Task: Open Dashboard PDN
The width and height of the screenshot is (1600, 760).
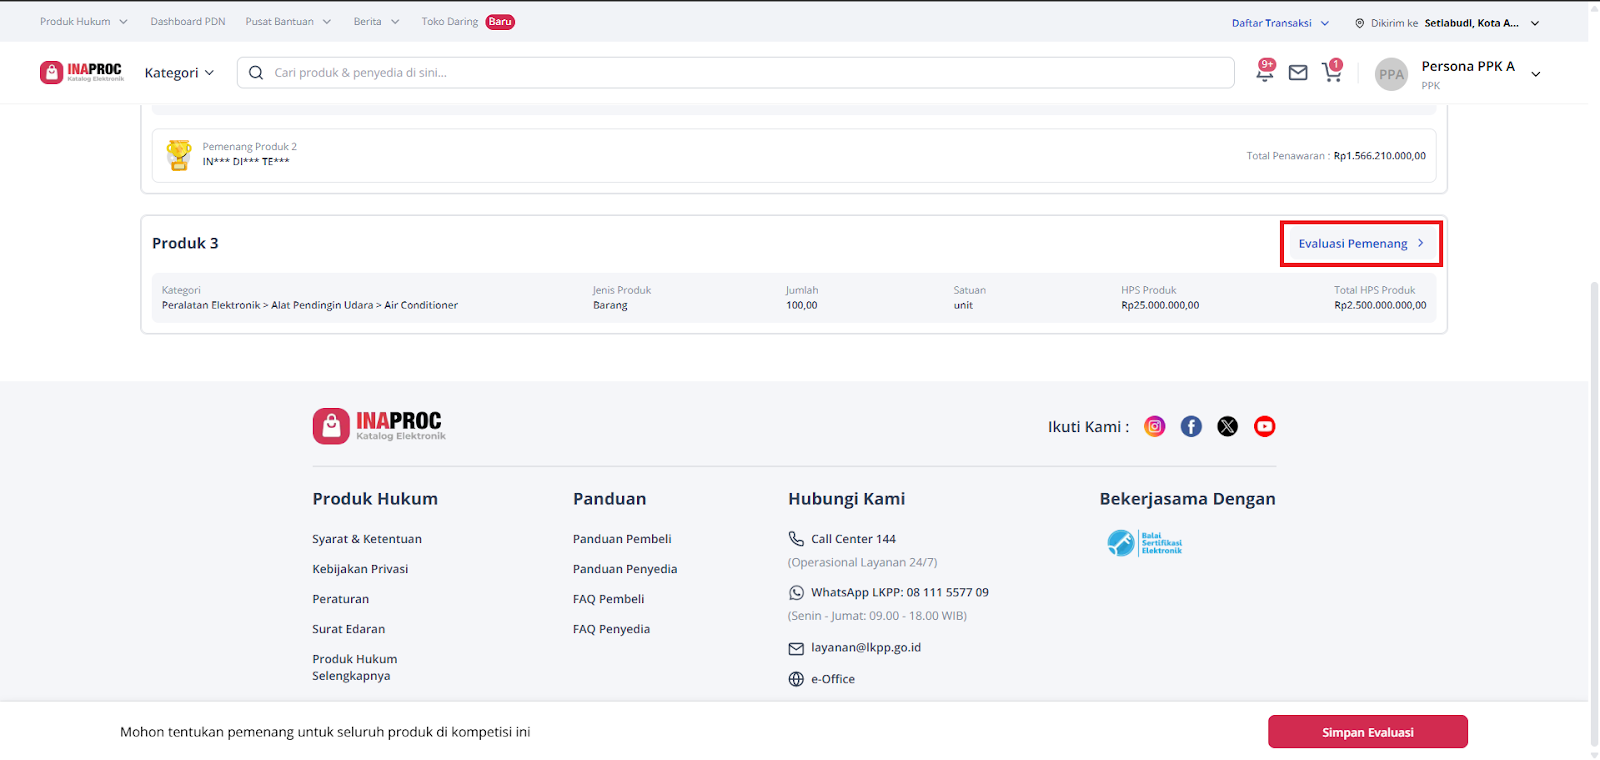Action: coord(188,21)
